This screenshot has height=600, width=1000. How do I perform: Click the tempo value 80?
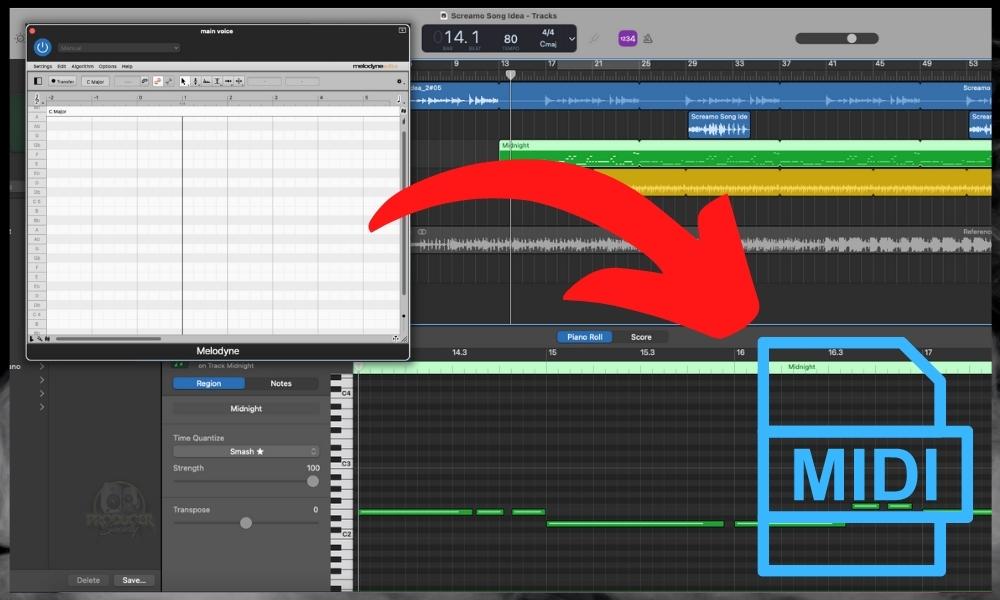511,39
